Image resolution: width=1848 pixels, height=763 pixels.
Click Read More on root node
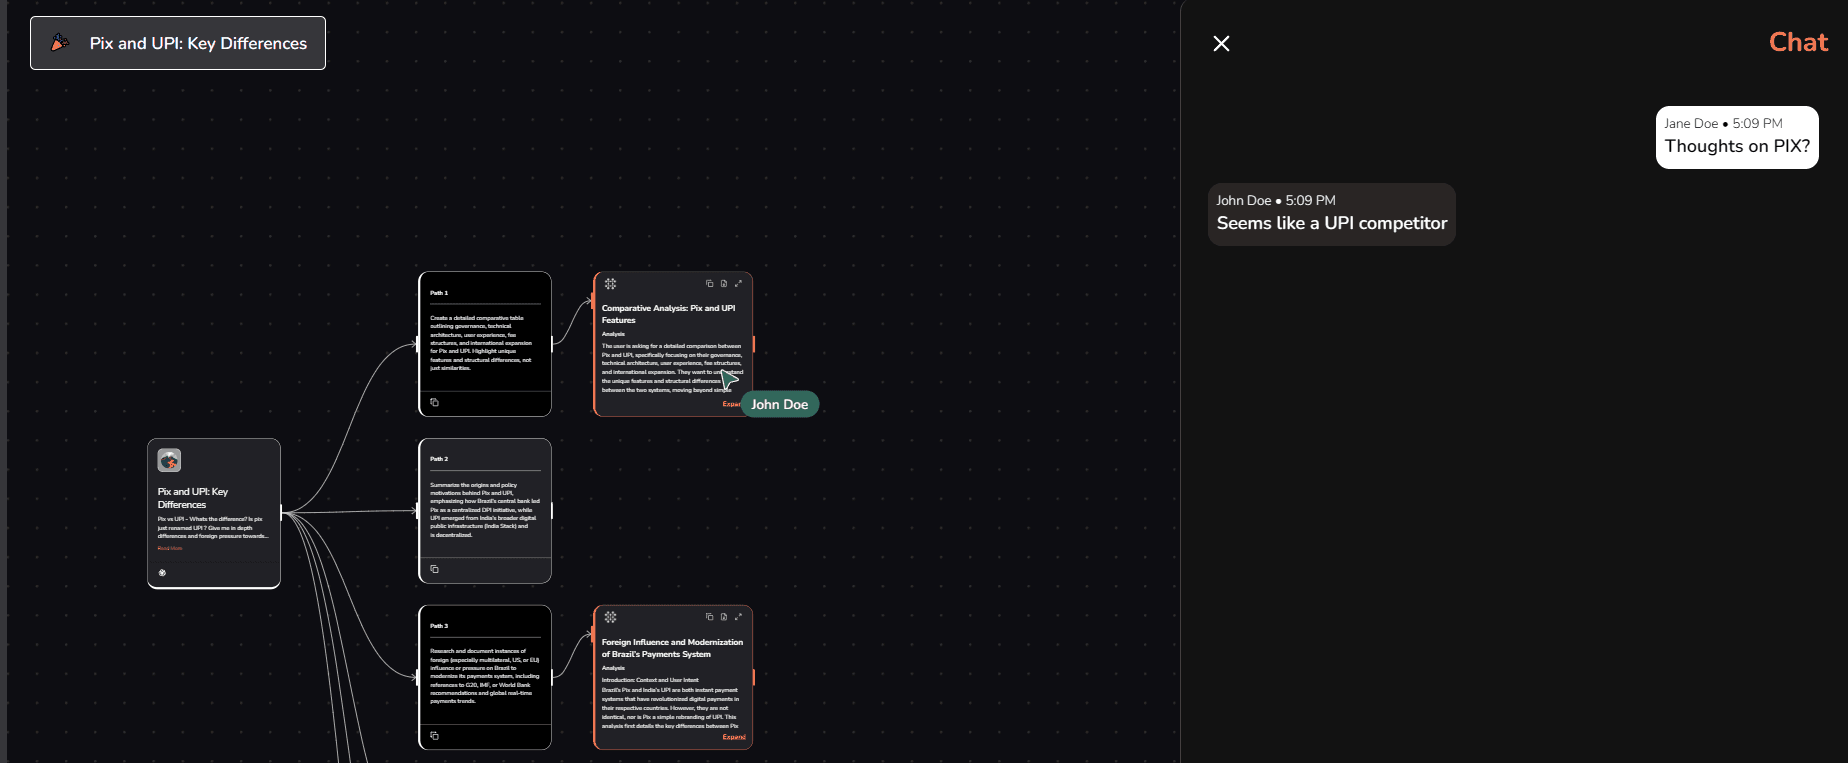170,548
